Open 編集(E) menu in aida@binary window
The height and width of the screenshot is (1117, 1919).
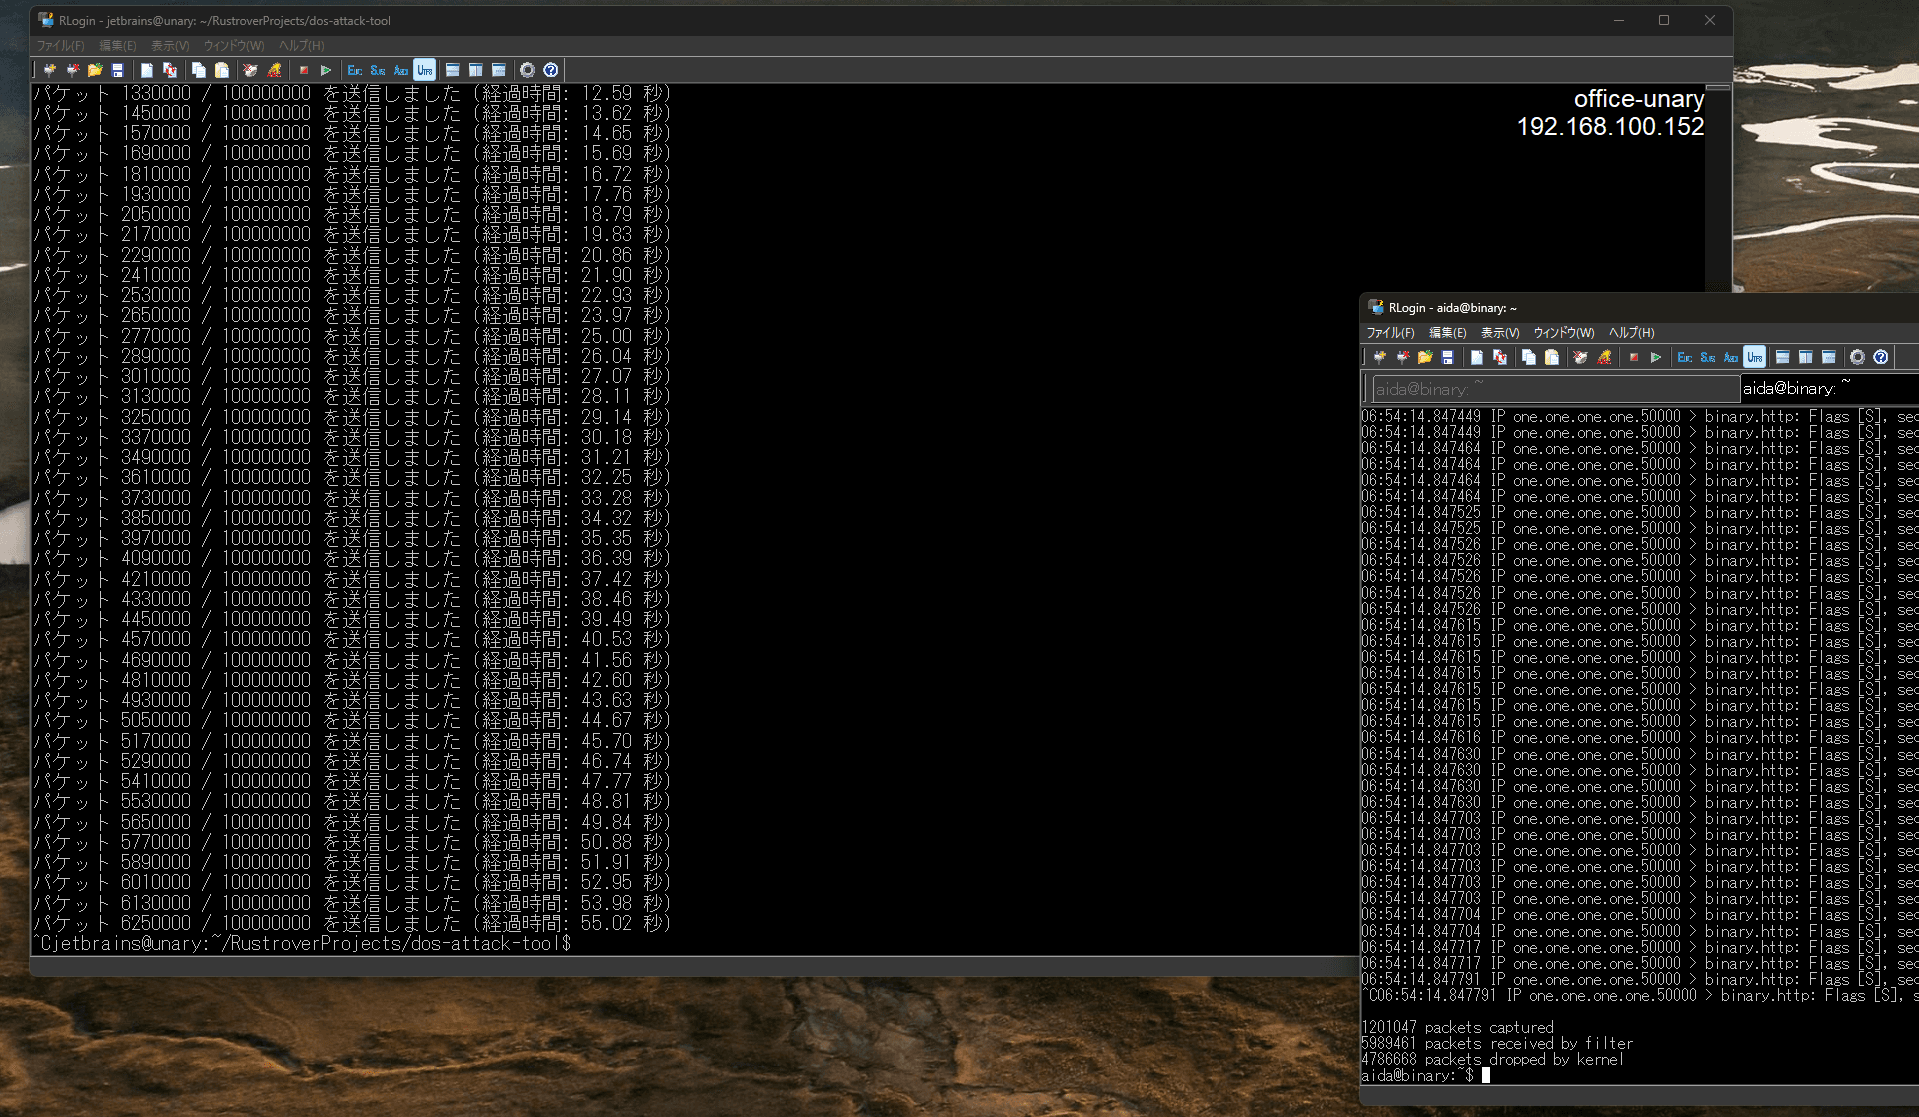tap(1448, 333)
